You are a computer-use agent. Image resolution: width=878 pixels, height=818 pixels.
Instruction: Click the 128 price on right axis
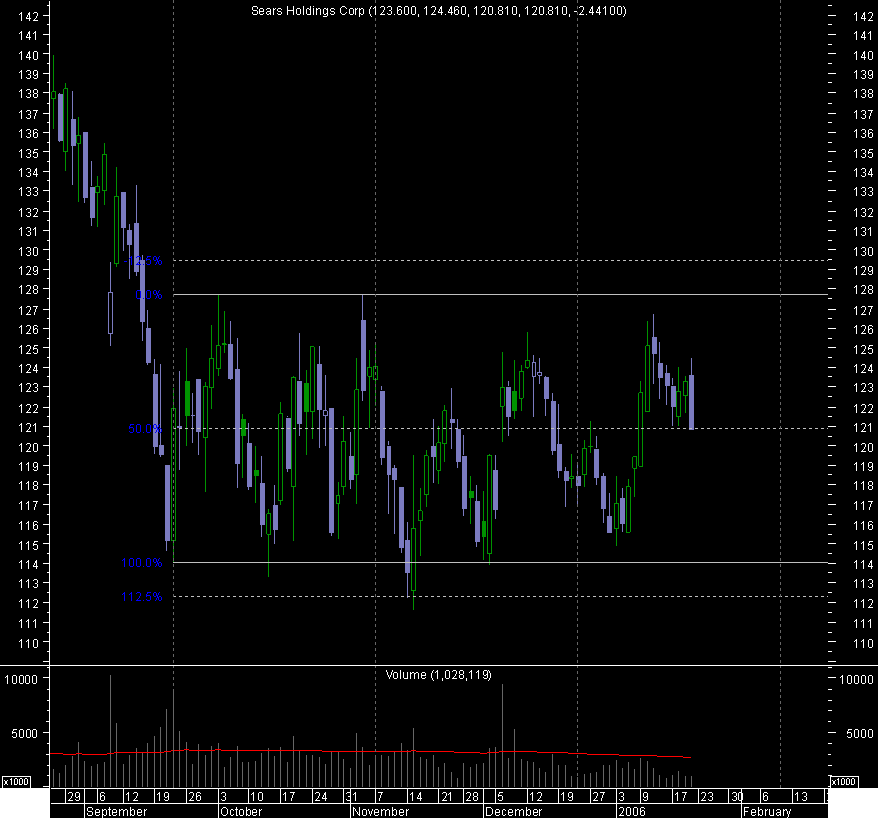(863, 290)
